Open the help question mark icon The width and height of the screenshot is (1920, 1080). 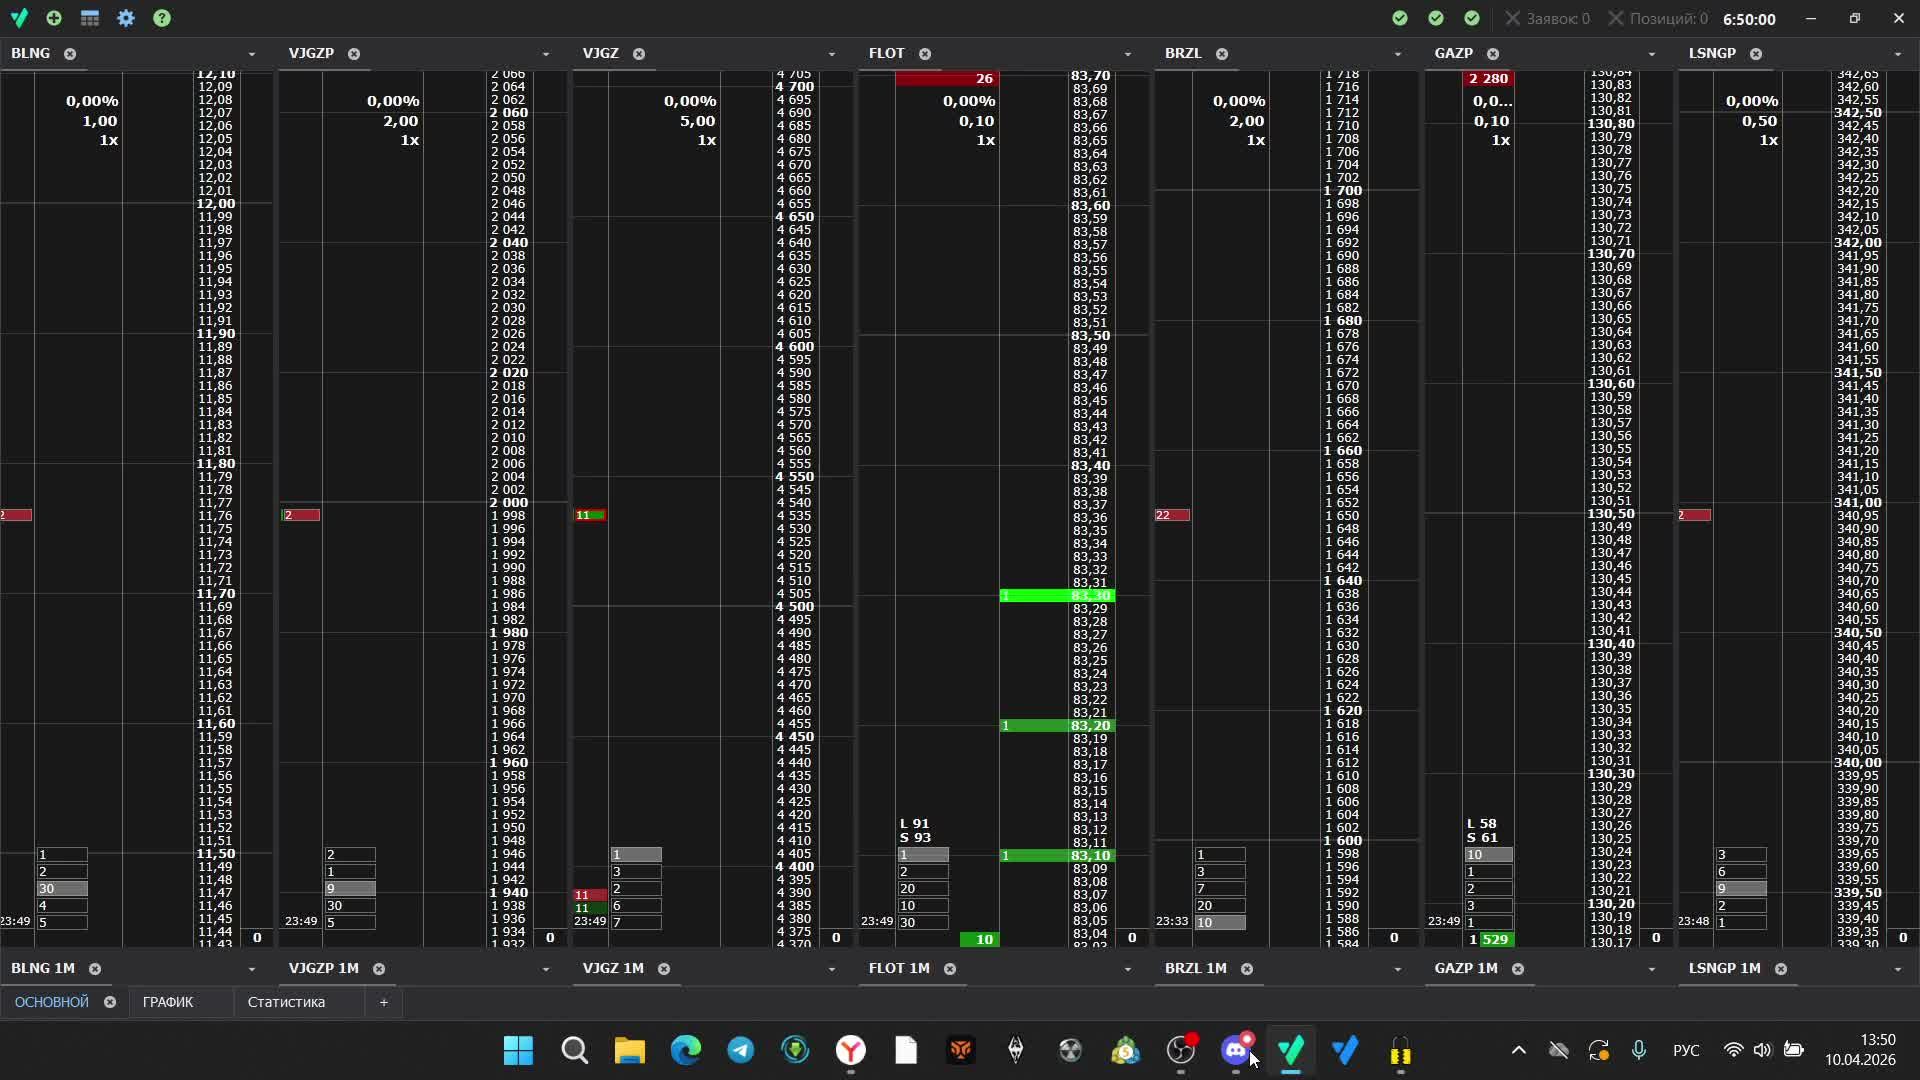pyautogui.click(x=162, y=18)
